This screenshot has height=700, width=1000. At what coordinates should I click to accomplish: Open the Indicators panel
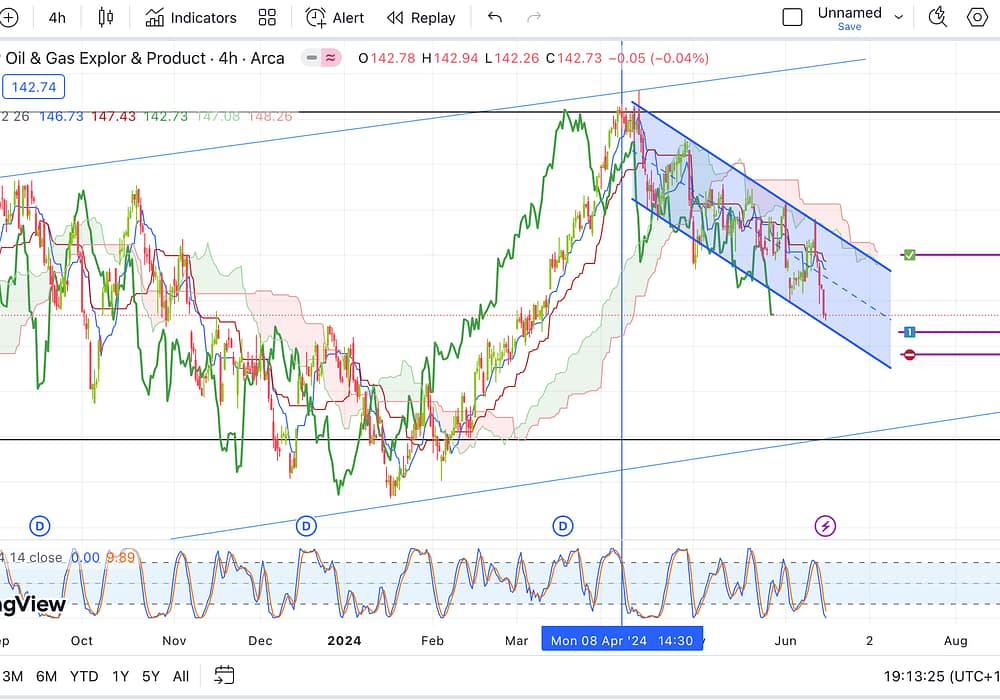[191, 17]
